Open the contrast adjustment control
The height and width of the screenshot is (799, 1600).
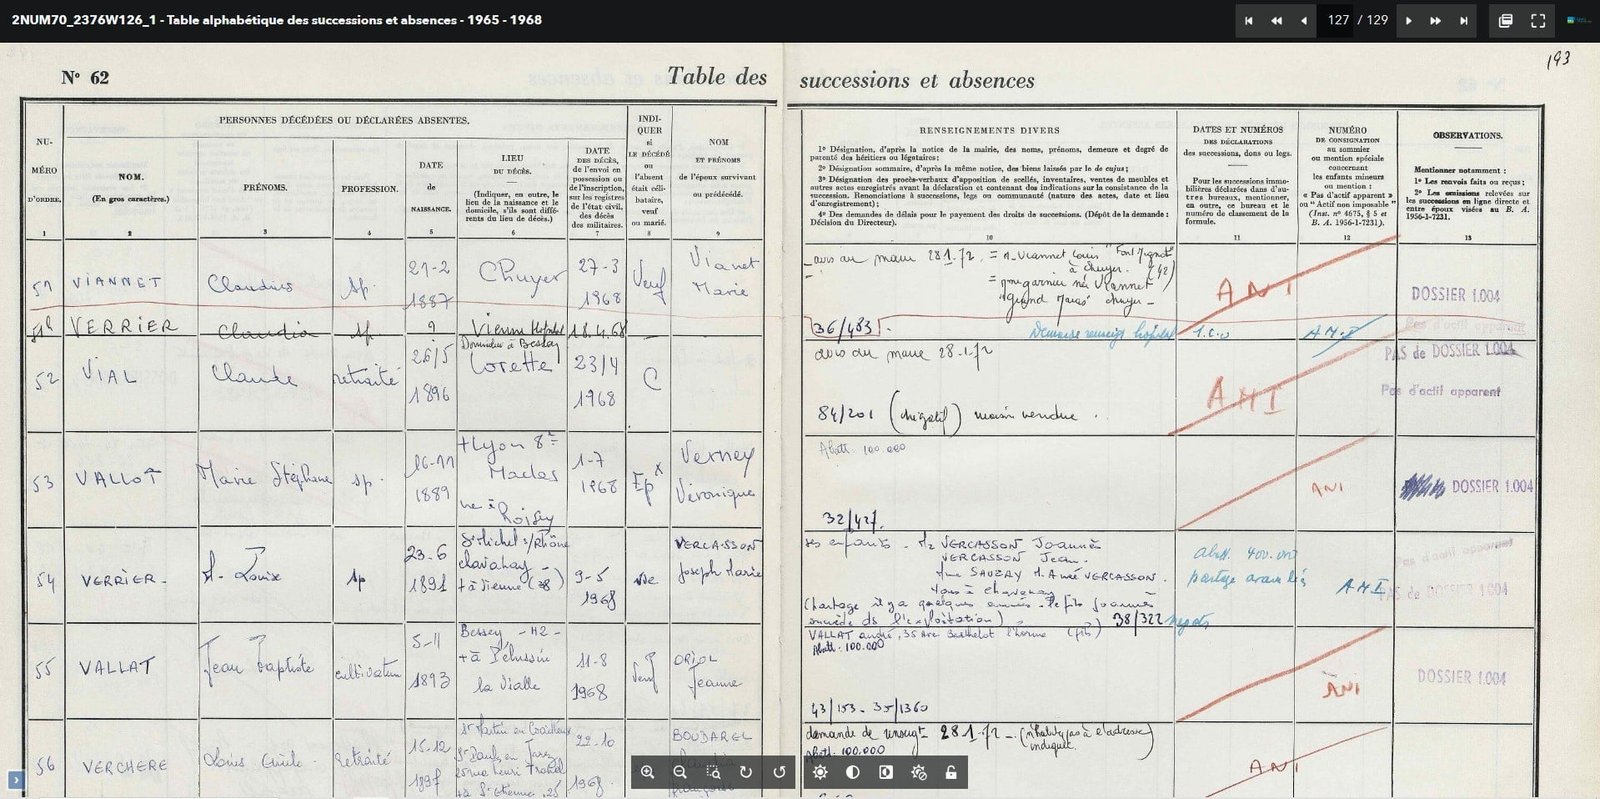[853, 772]
